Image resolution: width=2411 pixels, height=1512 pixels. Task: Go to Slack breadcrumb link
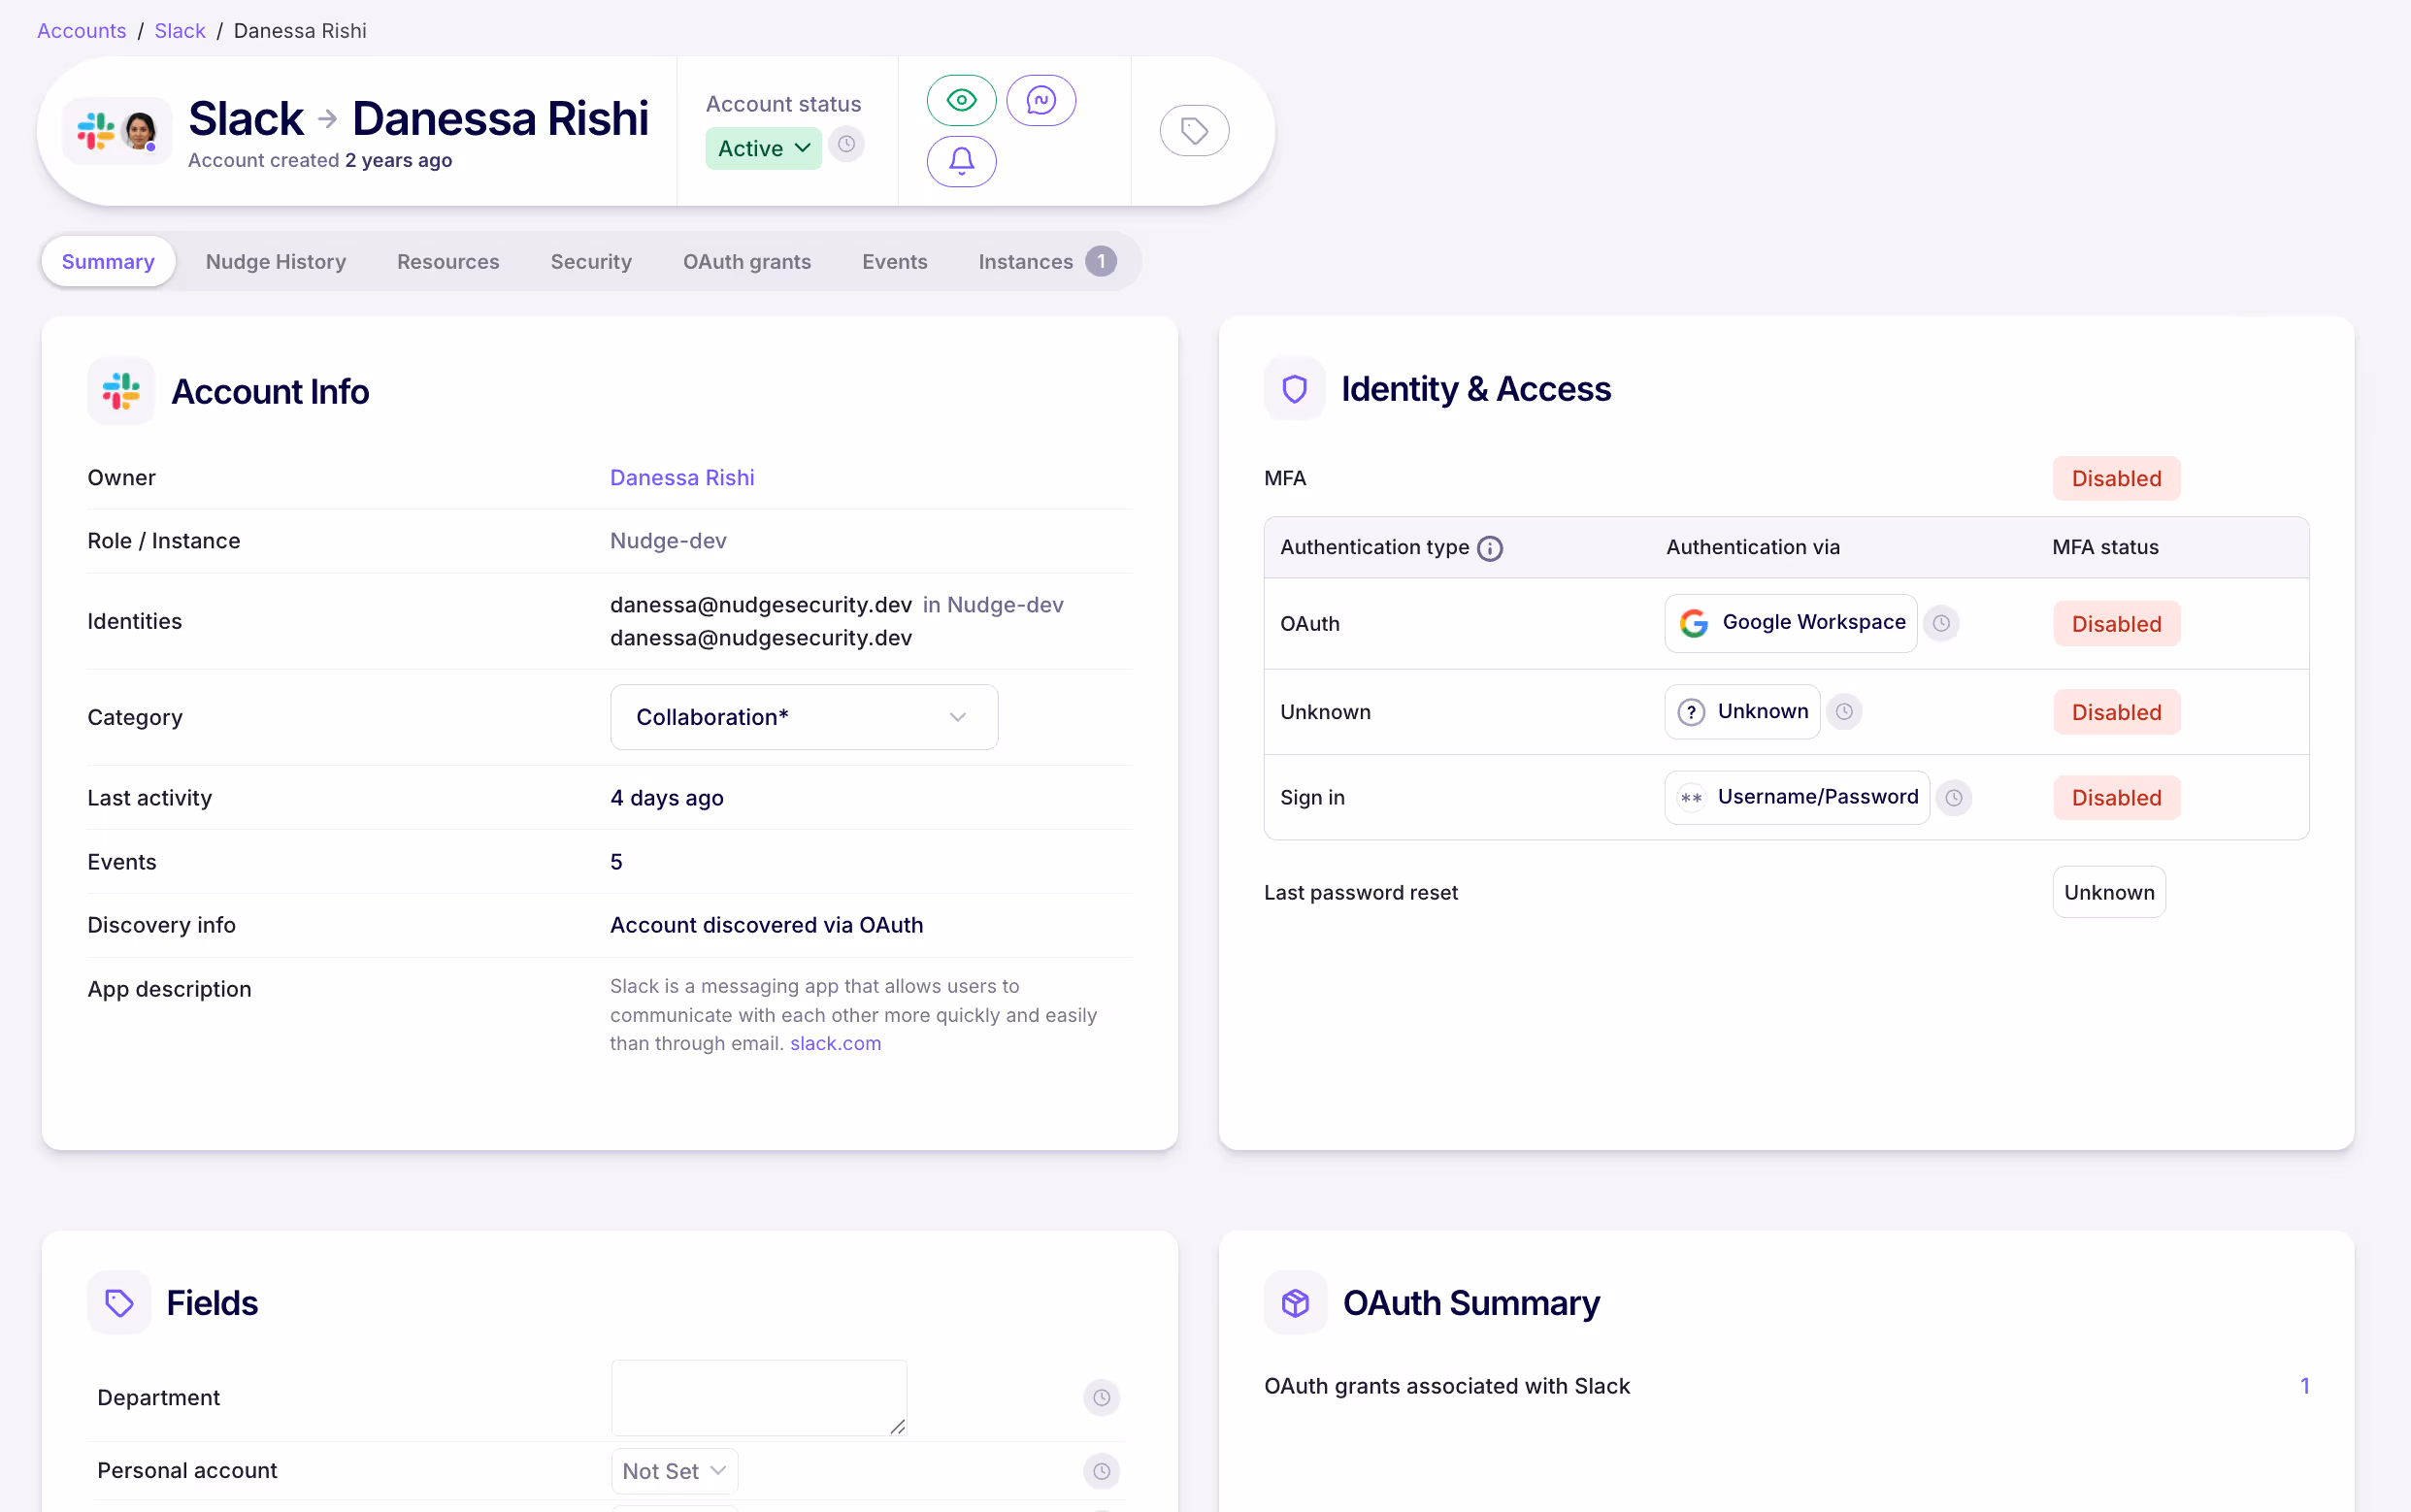click(x=179, y=31)
